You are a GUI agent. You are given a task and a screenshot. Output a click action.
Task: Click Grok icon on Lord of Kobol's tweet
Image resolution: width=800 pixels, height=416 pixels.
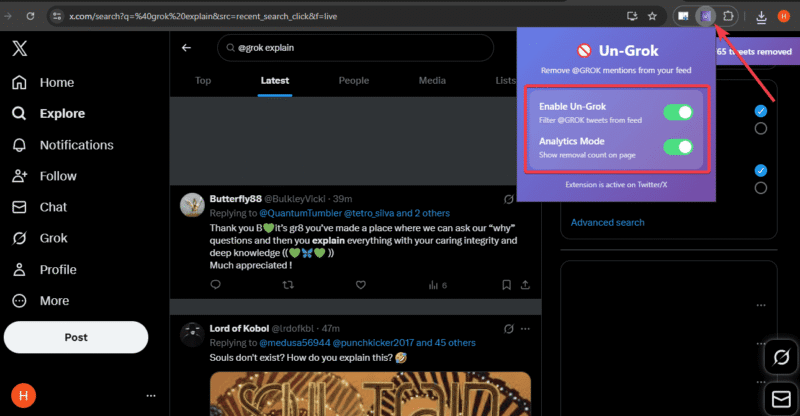(509, 329)
